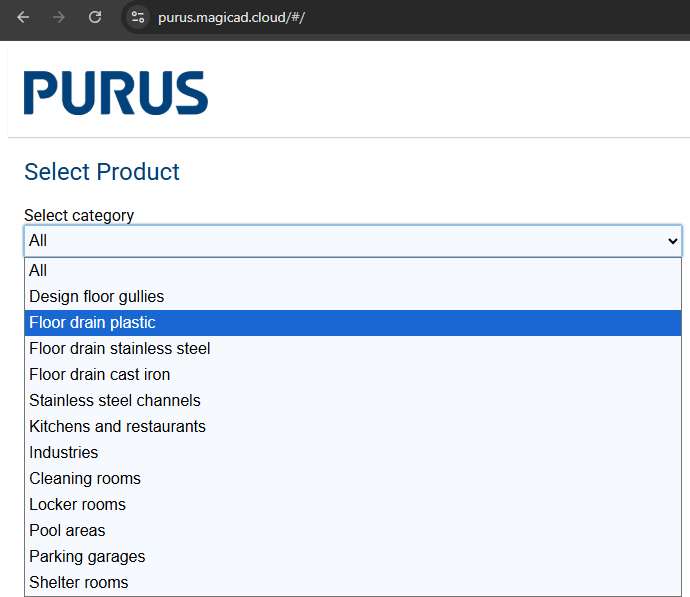Pick "Locker rooms" option
This screenshot has height=597, width=690.
point(353,504)
